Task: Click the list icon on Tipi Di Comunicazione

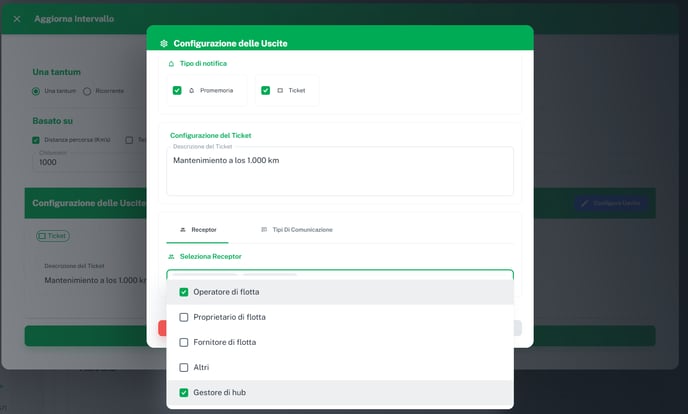Action: (264, 229)
